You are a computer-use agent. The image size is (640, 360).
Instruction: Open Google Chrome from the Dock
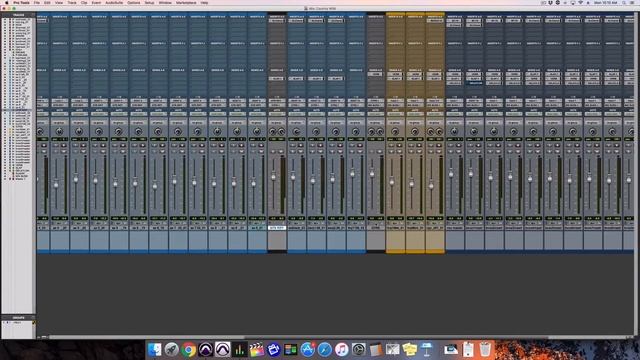tap(189, 349)
